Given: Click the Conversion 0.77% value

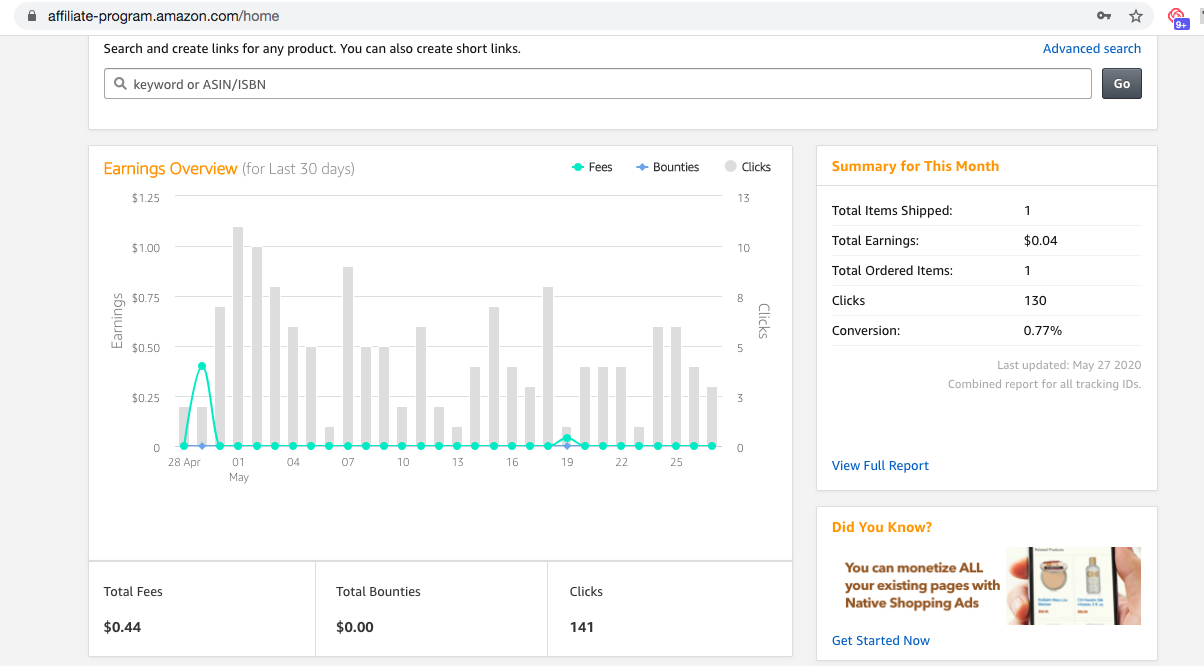Looking at the screenshot, I should (1043, 330).
